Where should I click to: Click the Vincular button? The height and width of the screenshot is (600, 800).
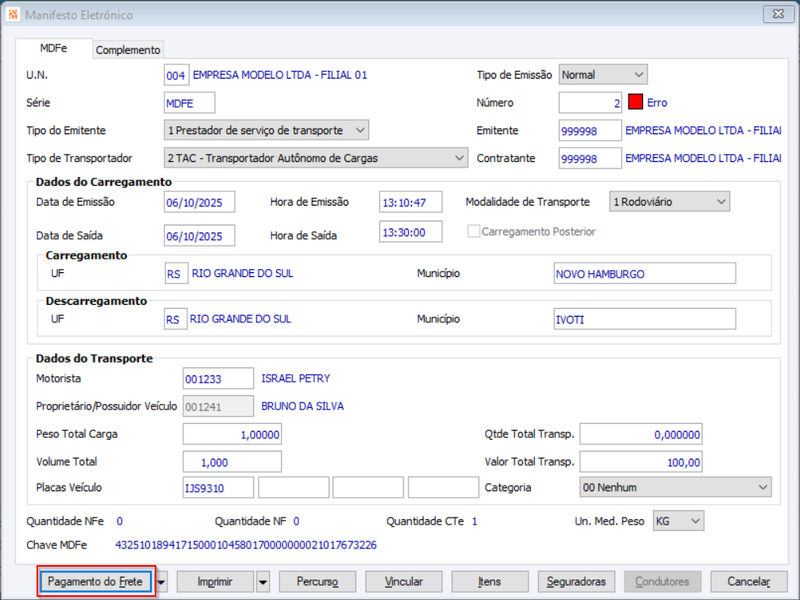tap(404, 582)
